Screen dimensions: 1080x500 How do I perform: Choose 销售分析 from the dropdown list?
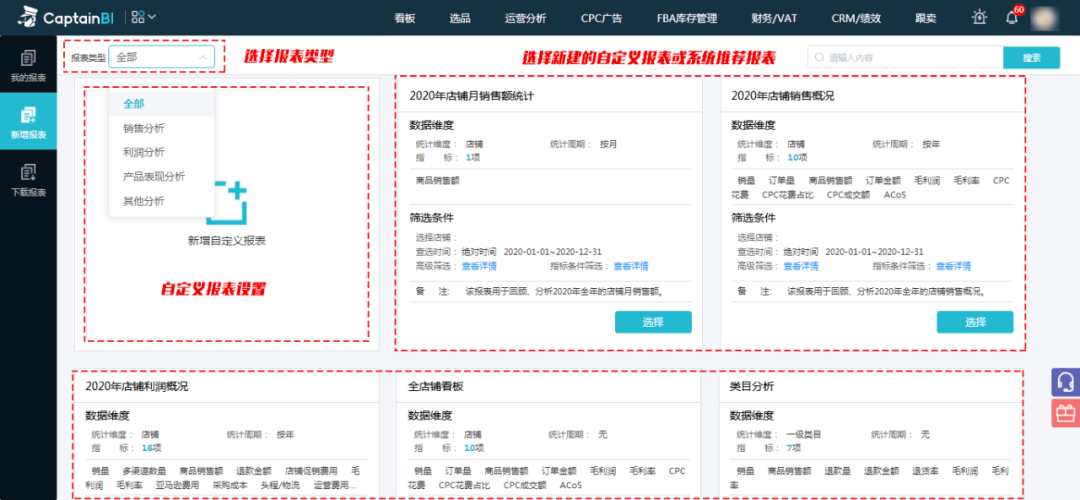(144, 128)
